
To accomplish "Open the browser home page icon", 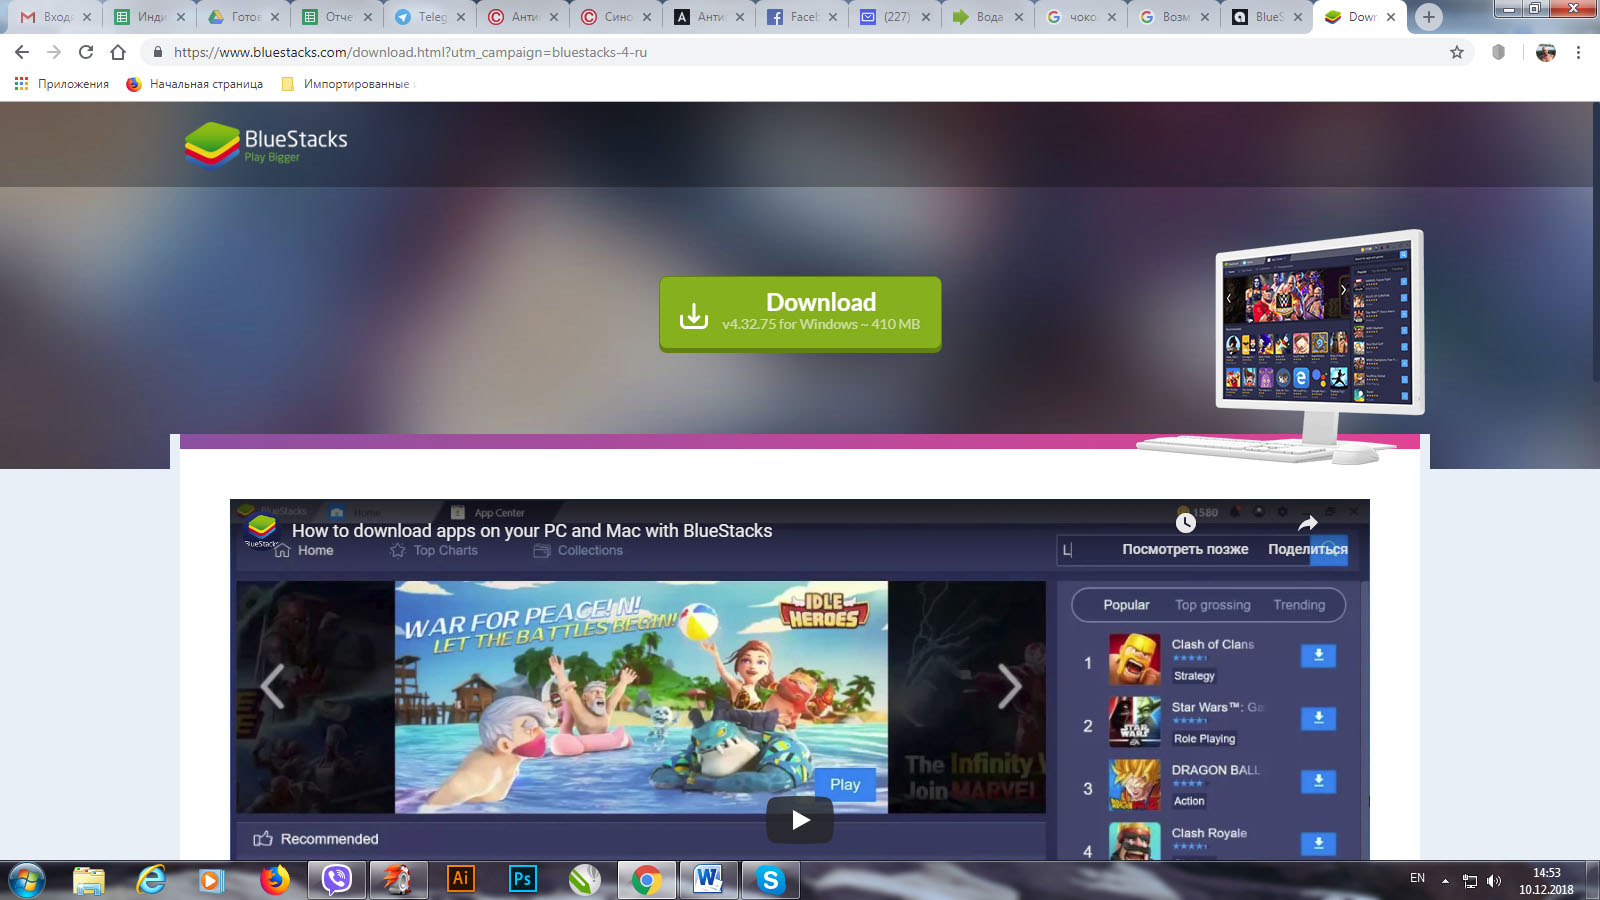I will point(118,52).
